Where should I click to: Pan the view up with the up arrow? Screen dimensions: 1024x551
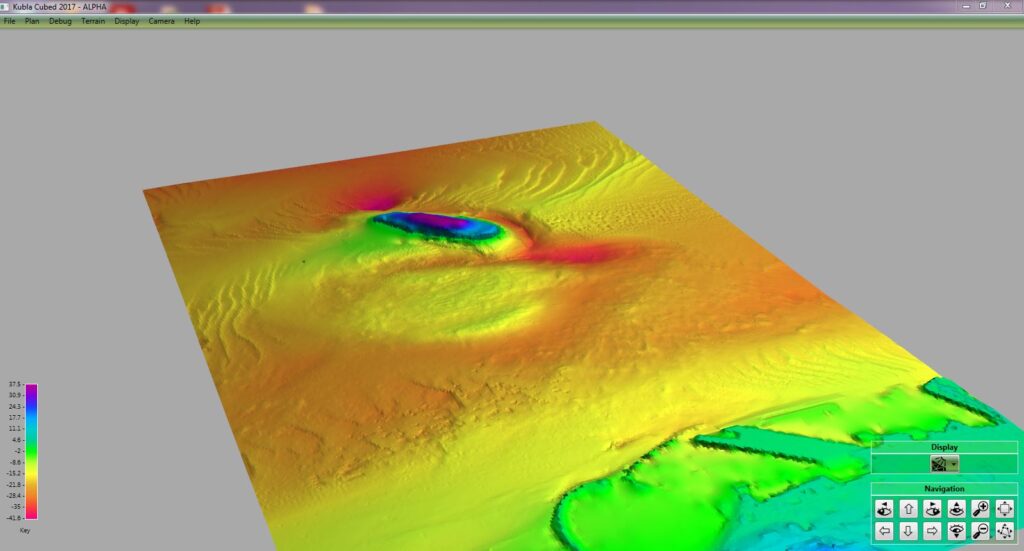(908, 508)
